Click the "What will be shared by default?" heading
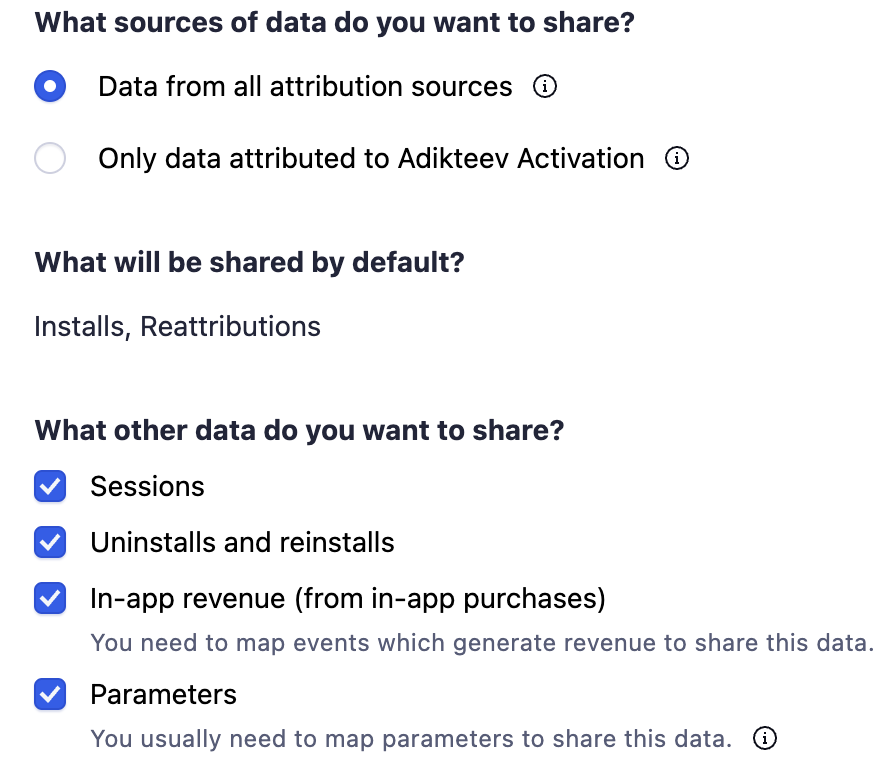888x774 pixels. [249, 263]
